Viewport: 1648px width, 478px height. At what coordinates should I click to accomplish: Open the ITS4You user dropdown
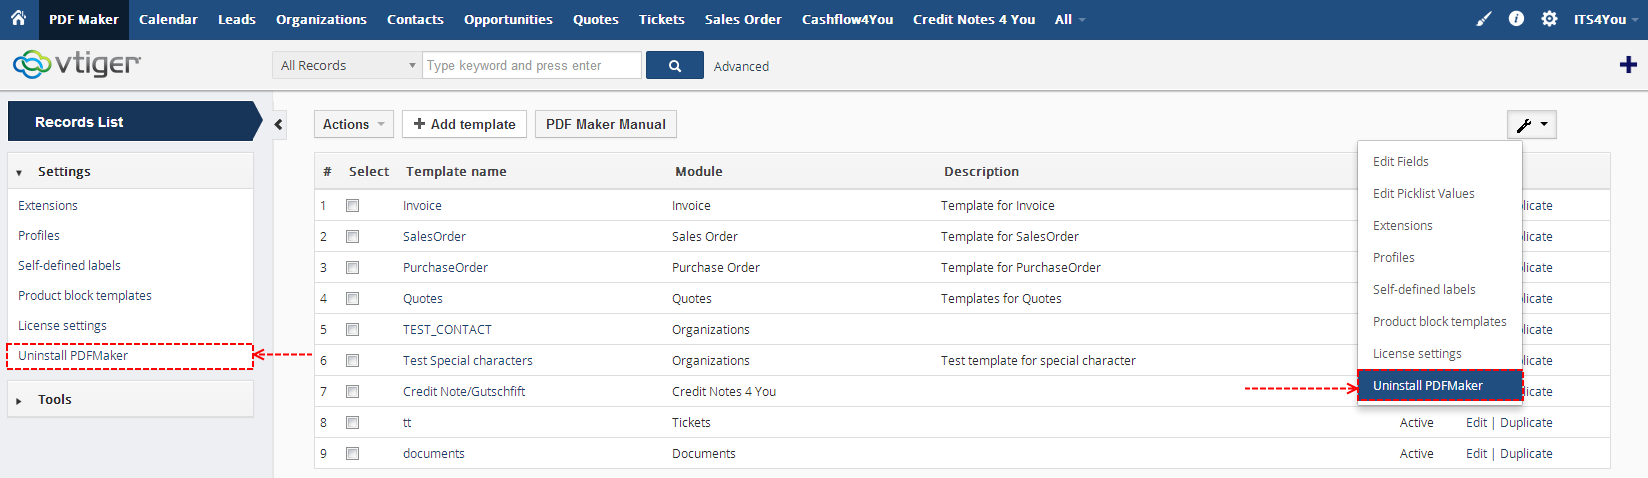point(1606,19)
